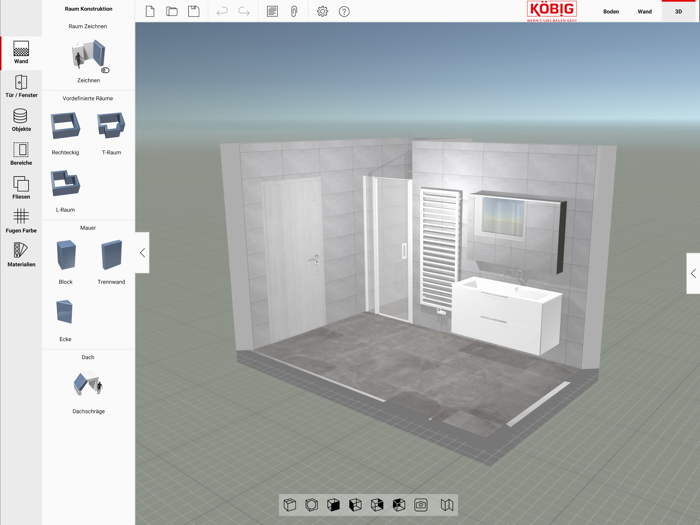
Task: Select the sixth cube view icon
Action: pos(399,505)
